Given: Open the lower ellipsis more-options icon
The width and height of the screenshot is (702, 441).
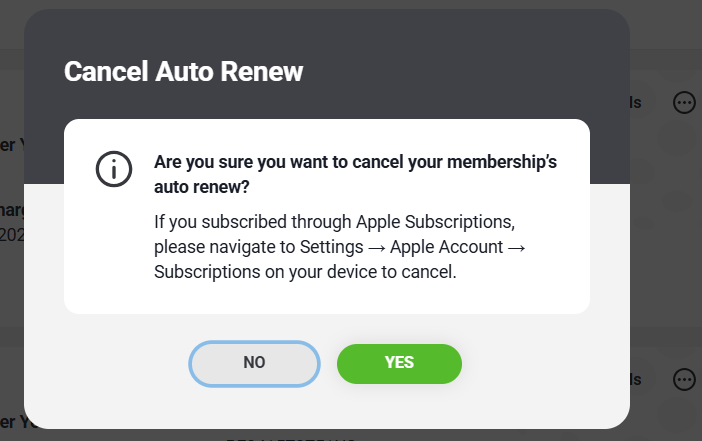Looking at the screenshot, I should tap(684, 380).
